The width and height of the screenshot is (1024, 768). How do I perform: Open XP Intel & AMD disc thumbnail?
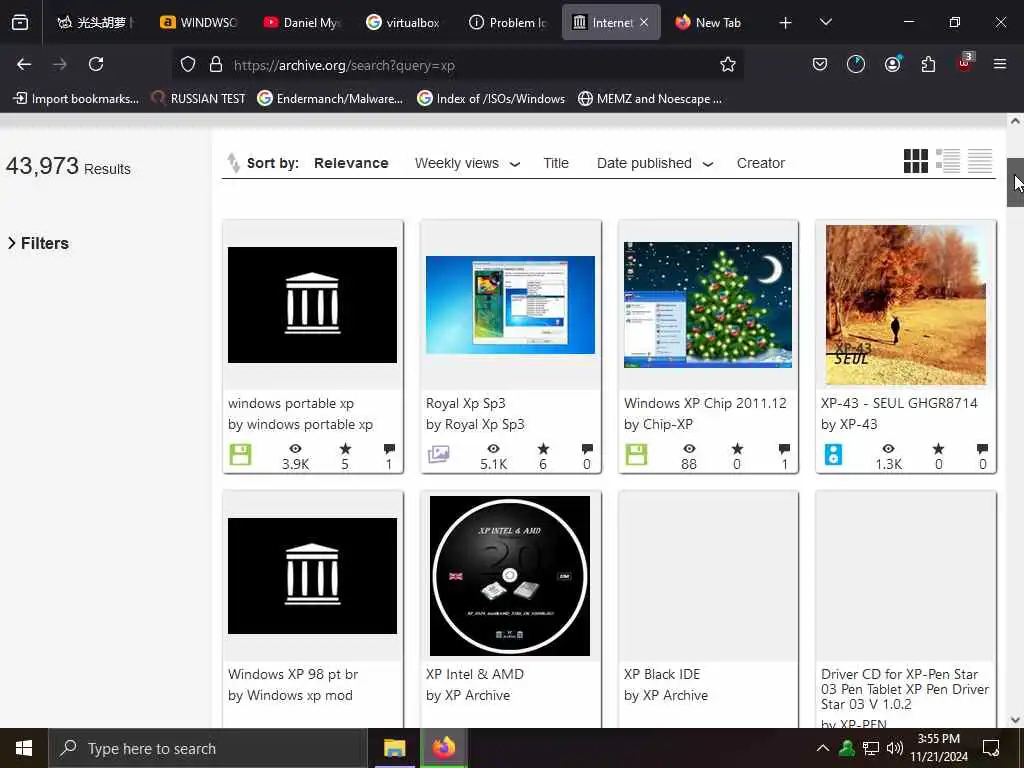click(x=509, y=575)
